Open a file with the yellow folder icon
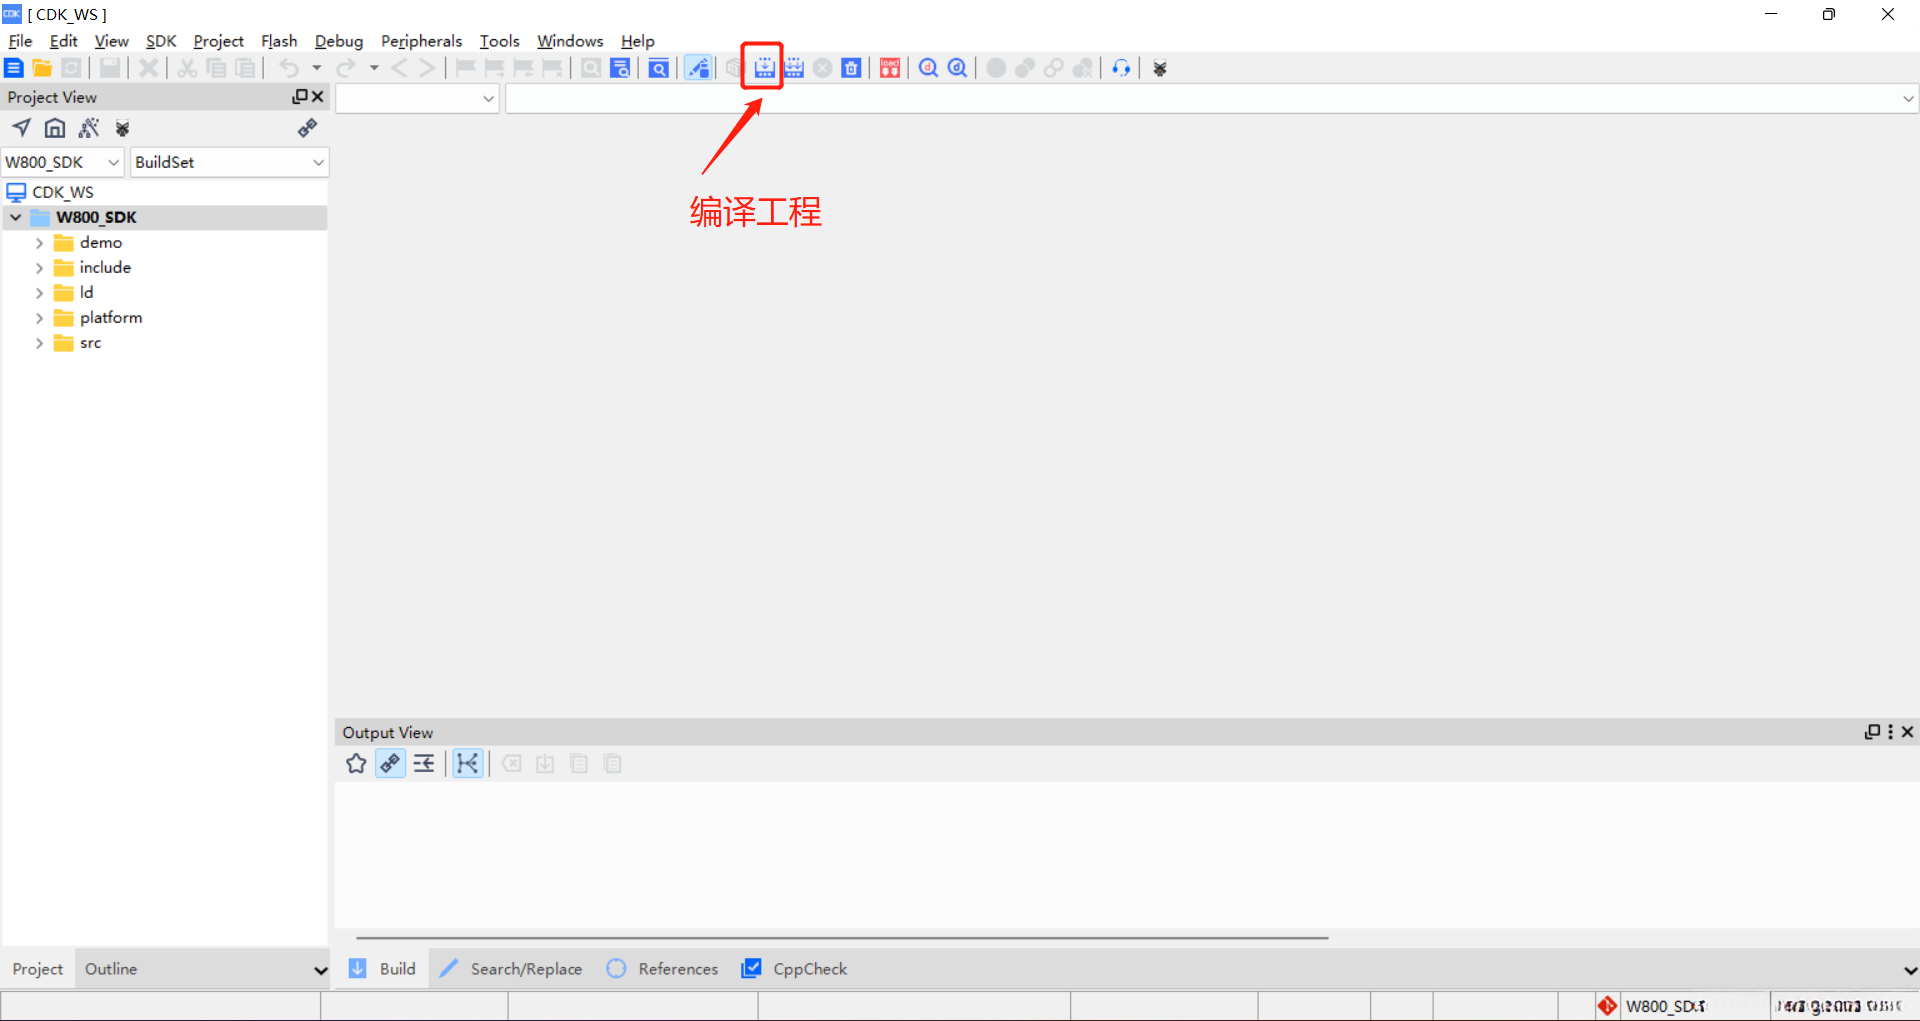The width and height of the screenshot is (1920, 1021). point(42,68)
